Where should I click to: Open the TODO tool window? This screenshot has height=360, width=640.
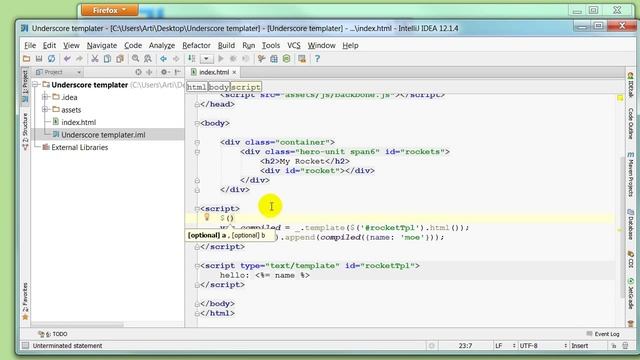pos(53,334)
